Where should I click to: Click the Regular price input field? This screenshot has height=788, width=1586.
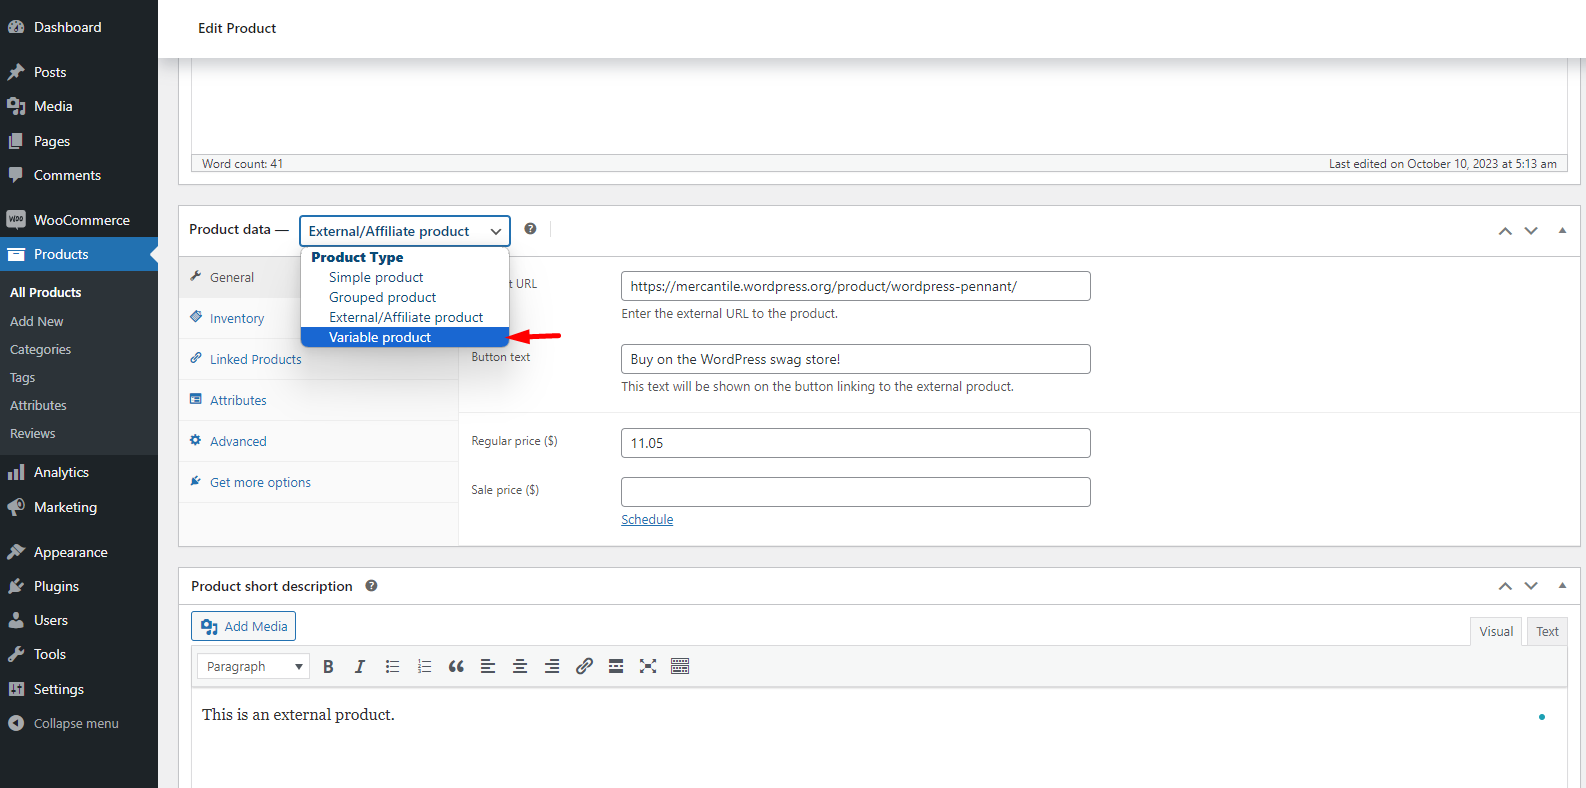[855, 443]
